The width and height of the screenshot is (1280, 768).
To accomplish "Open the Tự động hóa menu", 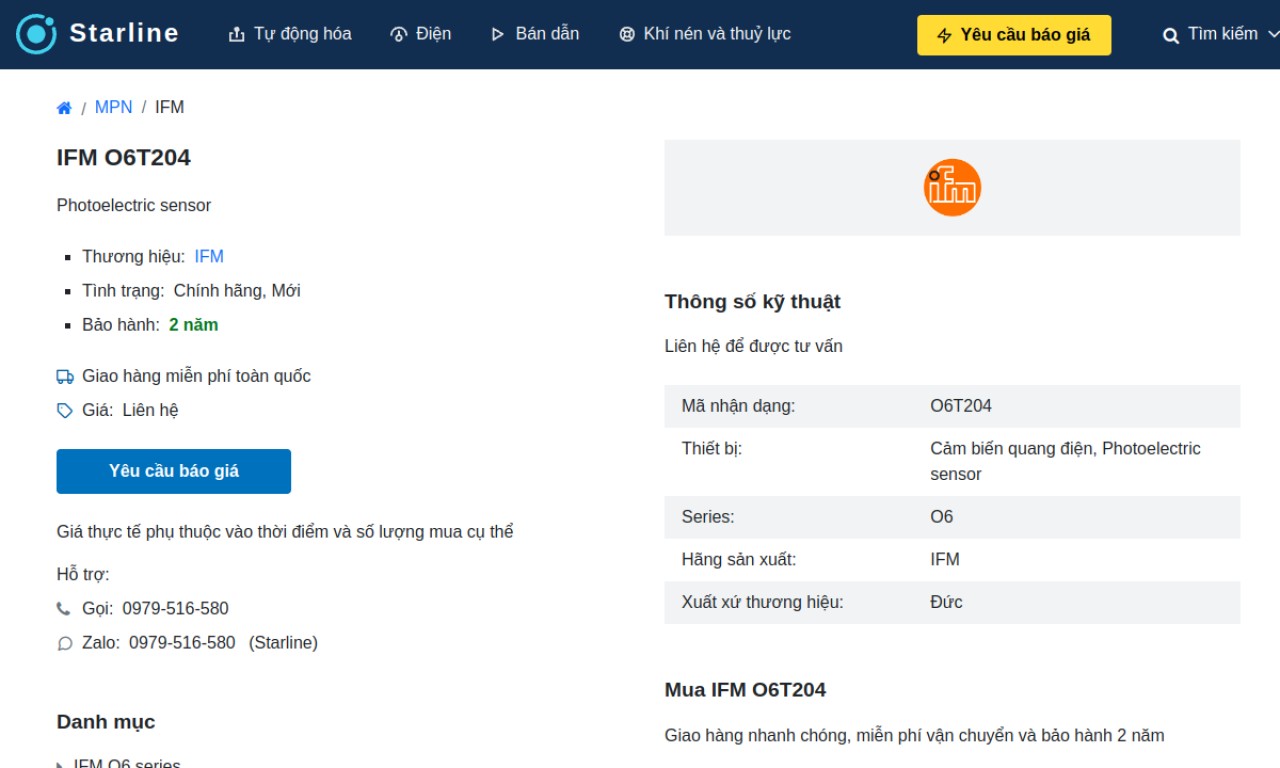I will (290, 34).
